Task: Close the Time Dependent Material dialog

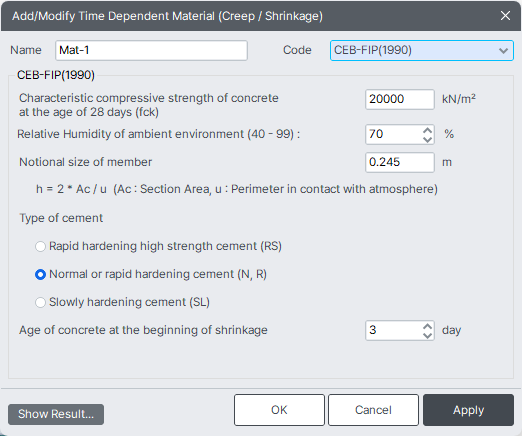Action: (x=505, y=16)
